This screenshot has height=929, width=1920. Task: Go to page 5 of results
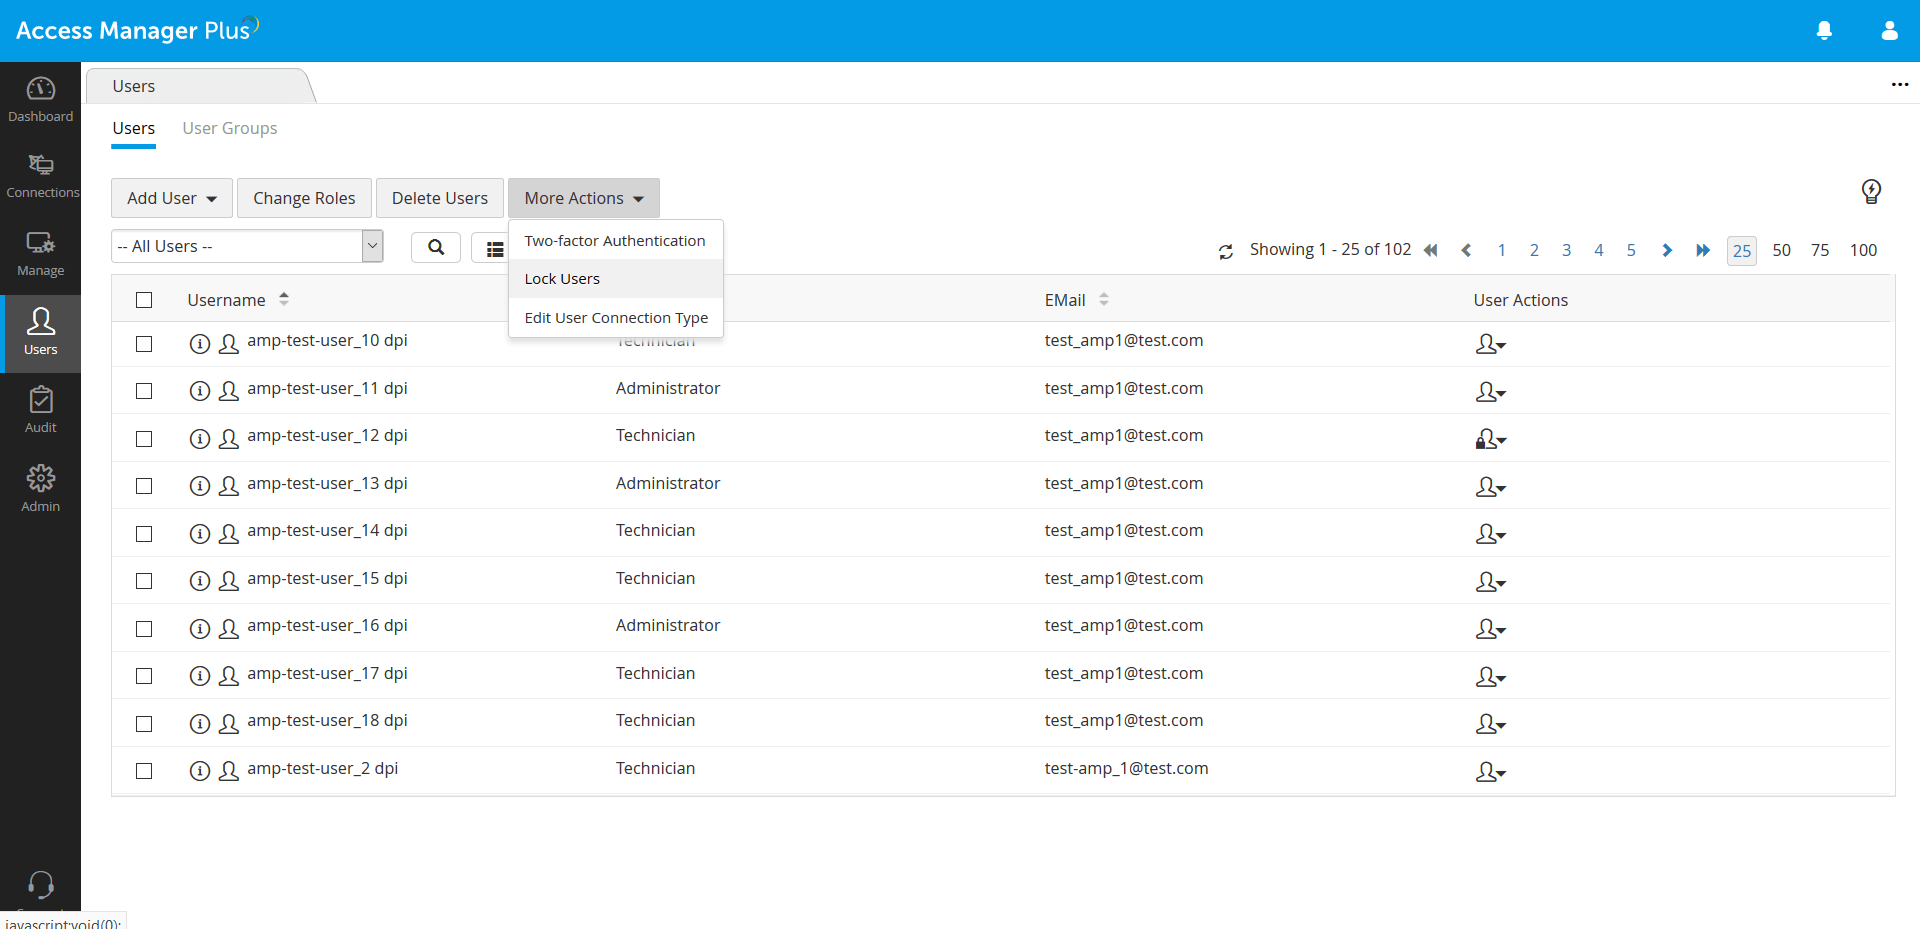pyautogui.click(x=1631, y=250)
